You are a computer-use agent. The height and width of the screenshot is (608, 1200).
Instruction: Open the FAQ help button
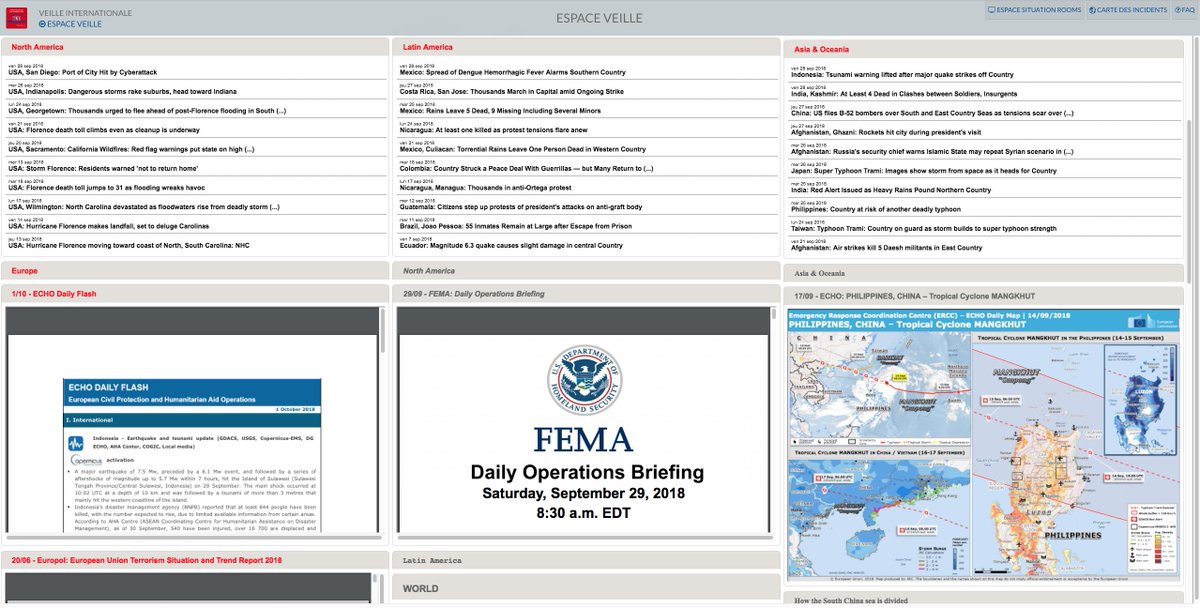1184,10
